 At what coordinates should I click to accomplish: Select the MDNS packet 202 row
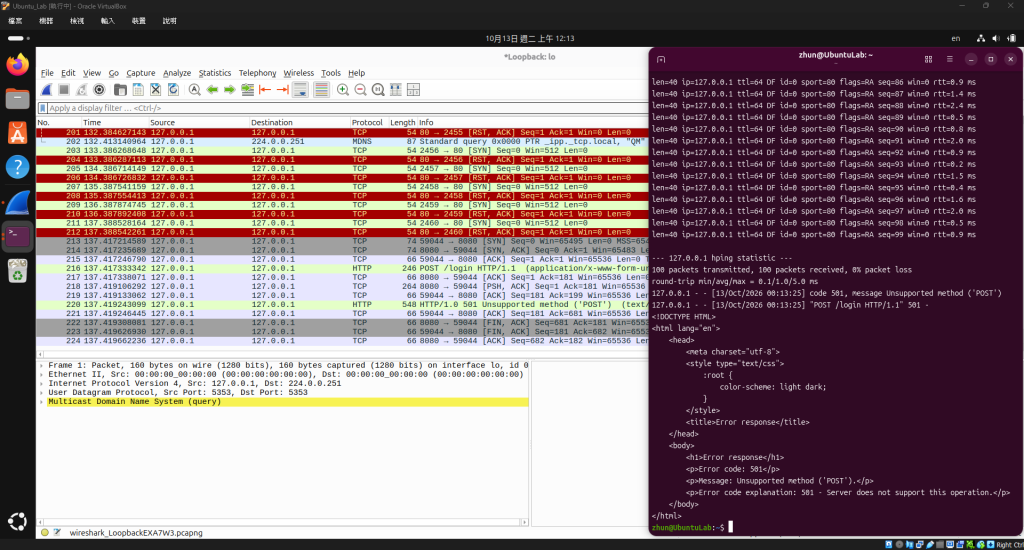[342, 141]
